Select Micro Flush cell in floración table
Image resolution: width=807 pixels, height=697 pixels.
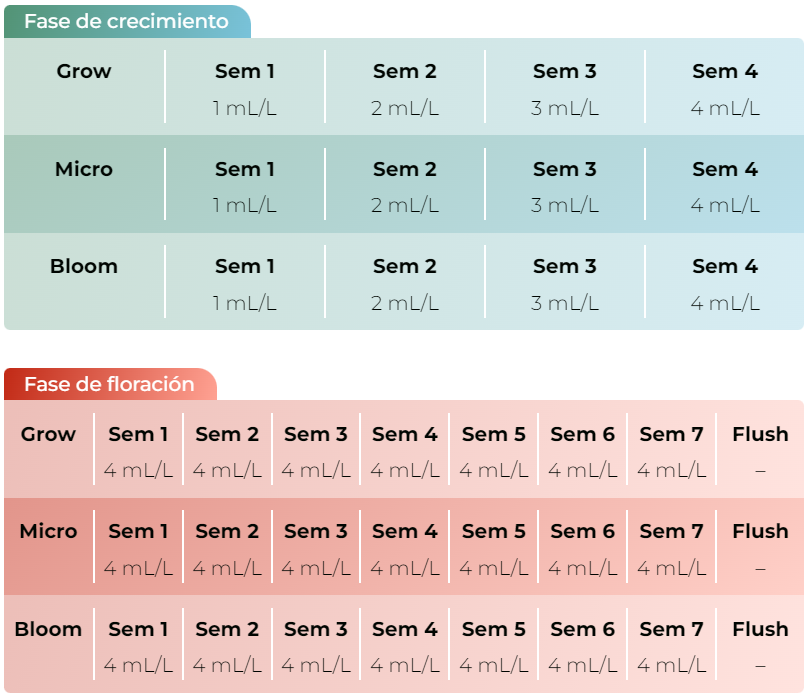coord(760,547)
